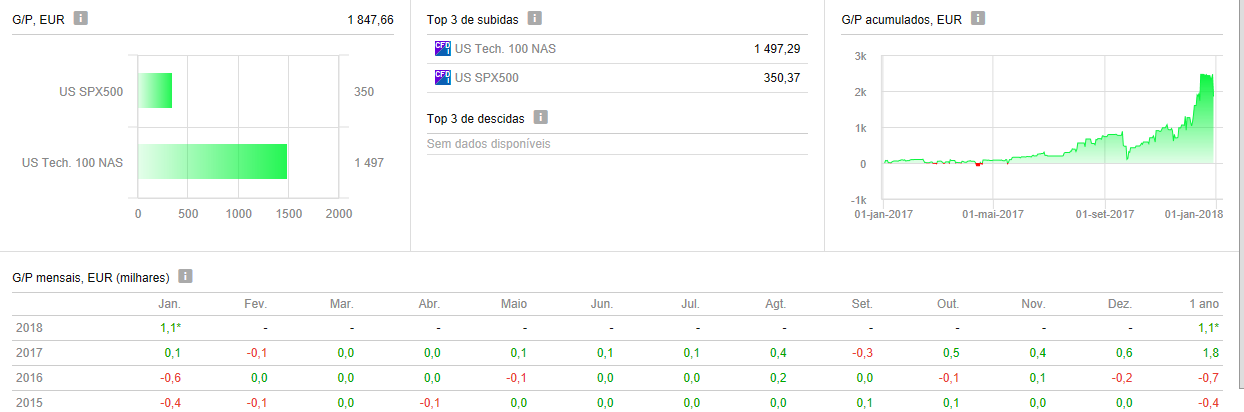Click info icon beside Top 3 de descidas
The image size is (1244, 412).
click(540, 118)
